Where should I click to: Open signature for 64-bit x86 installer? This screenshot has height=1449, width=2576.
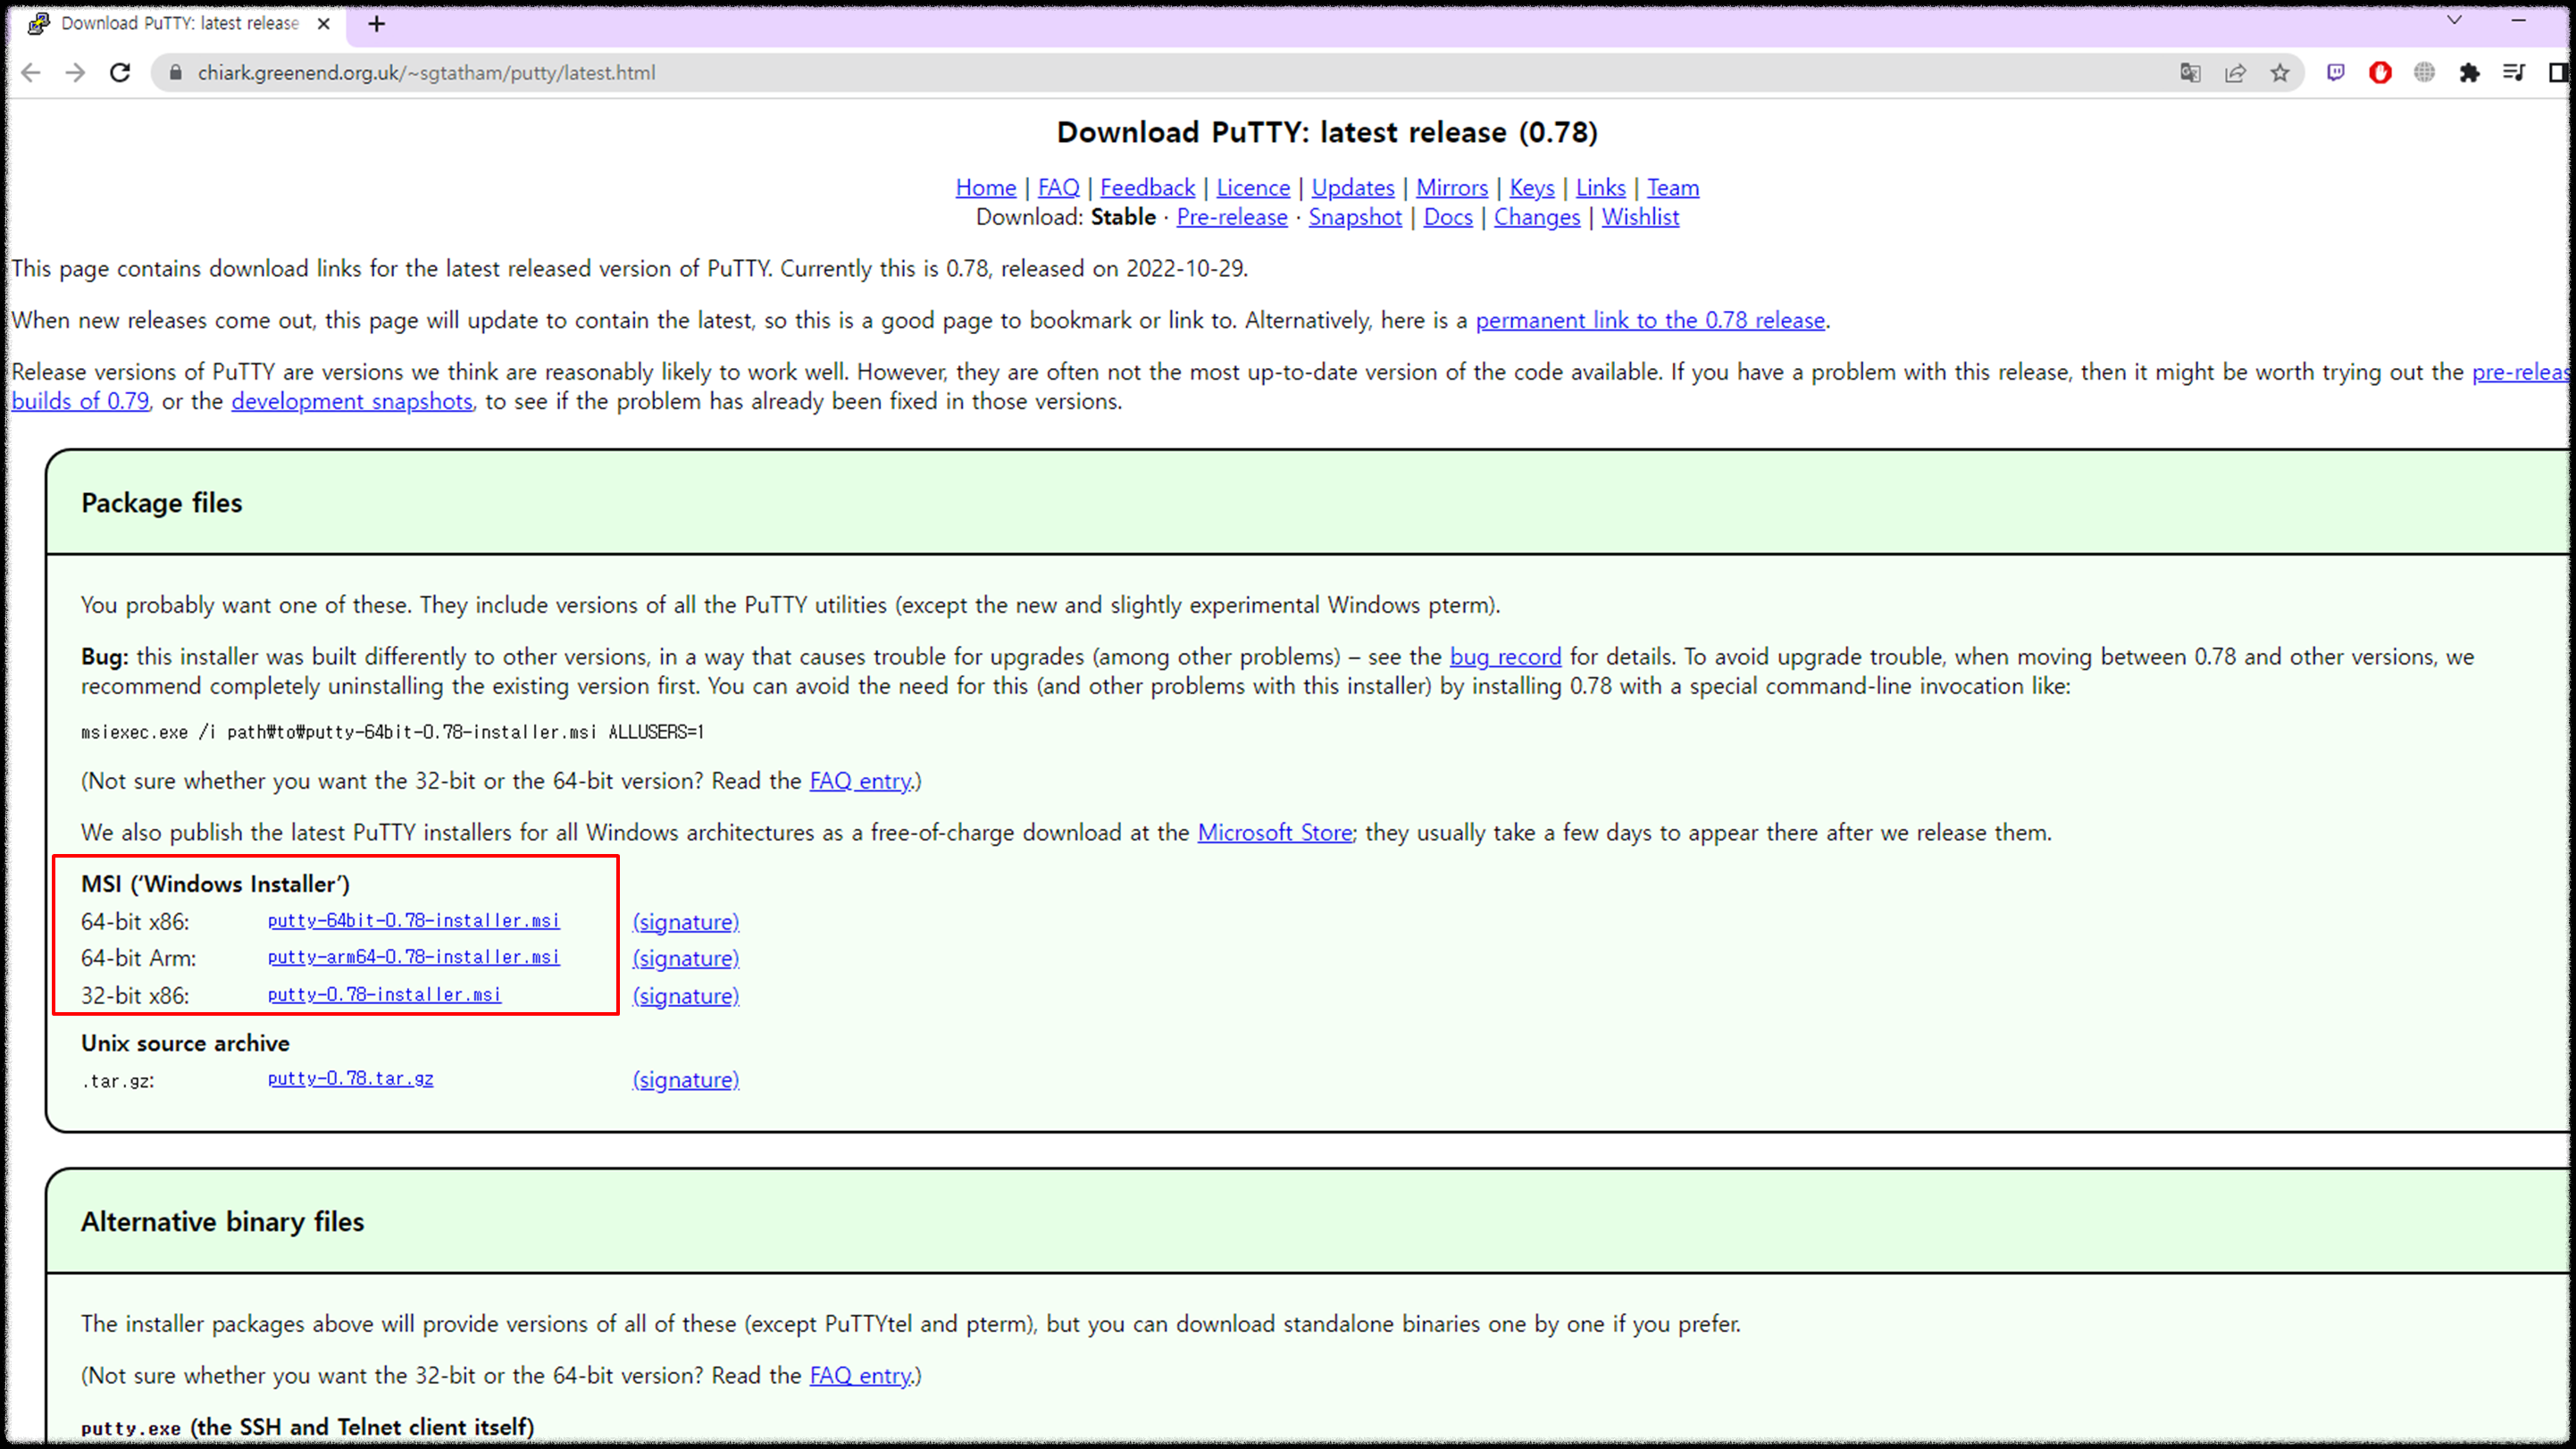click(x=686, y=922)
